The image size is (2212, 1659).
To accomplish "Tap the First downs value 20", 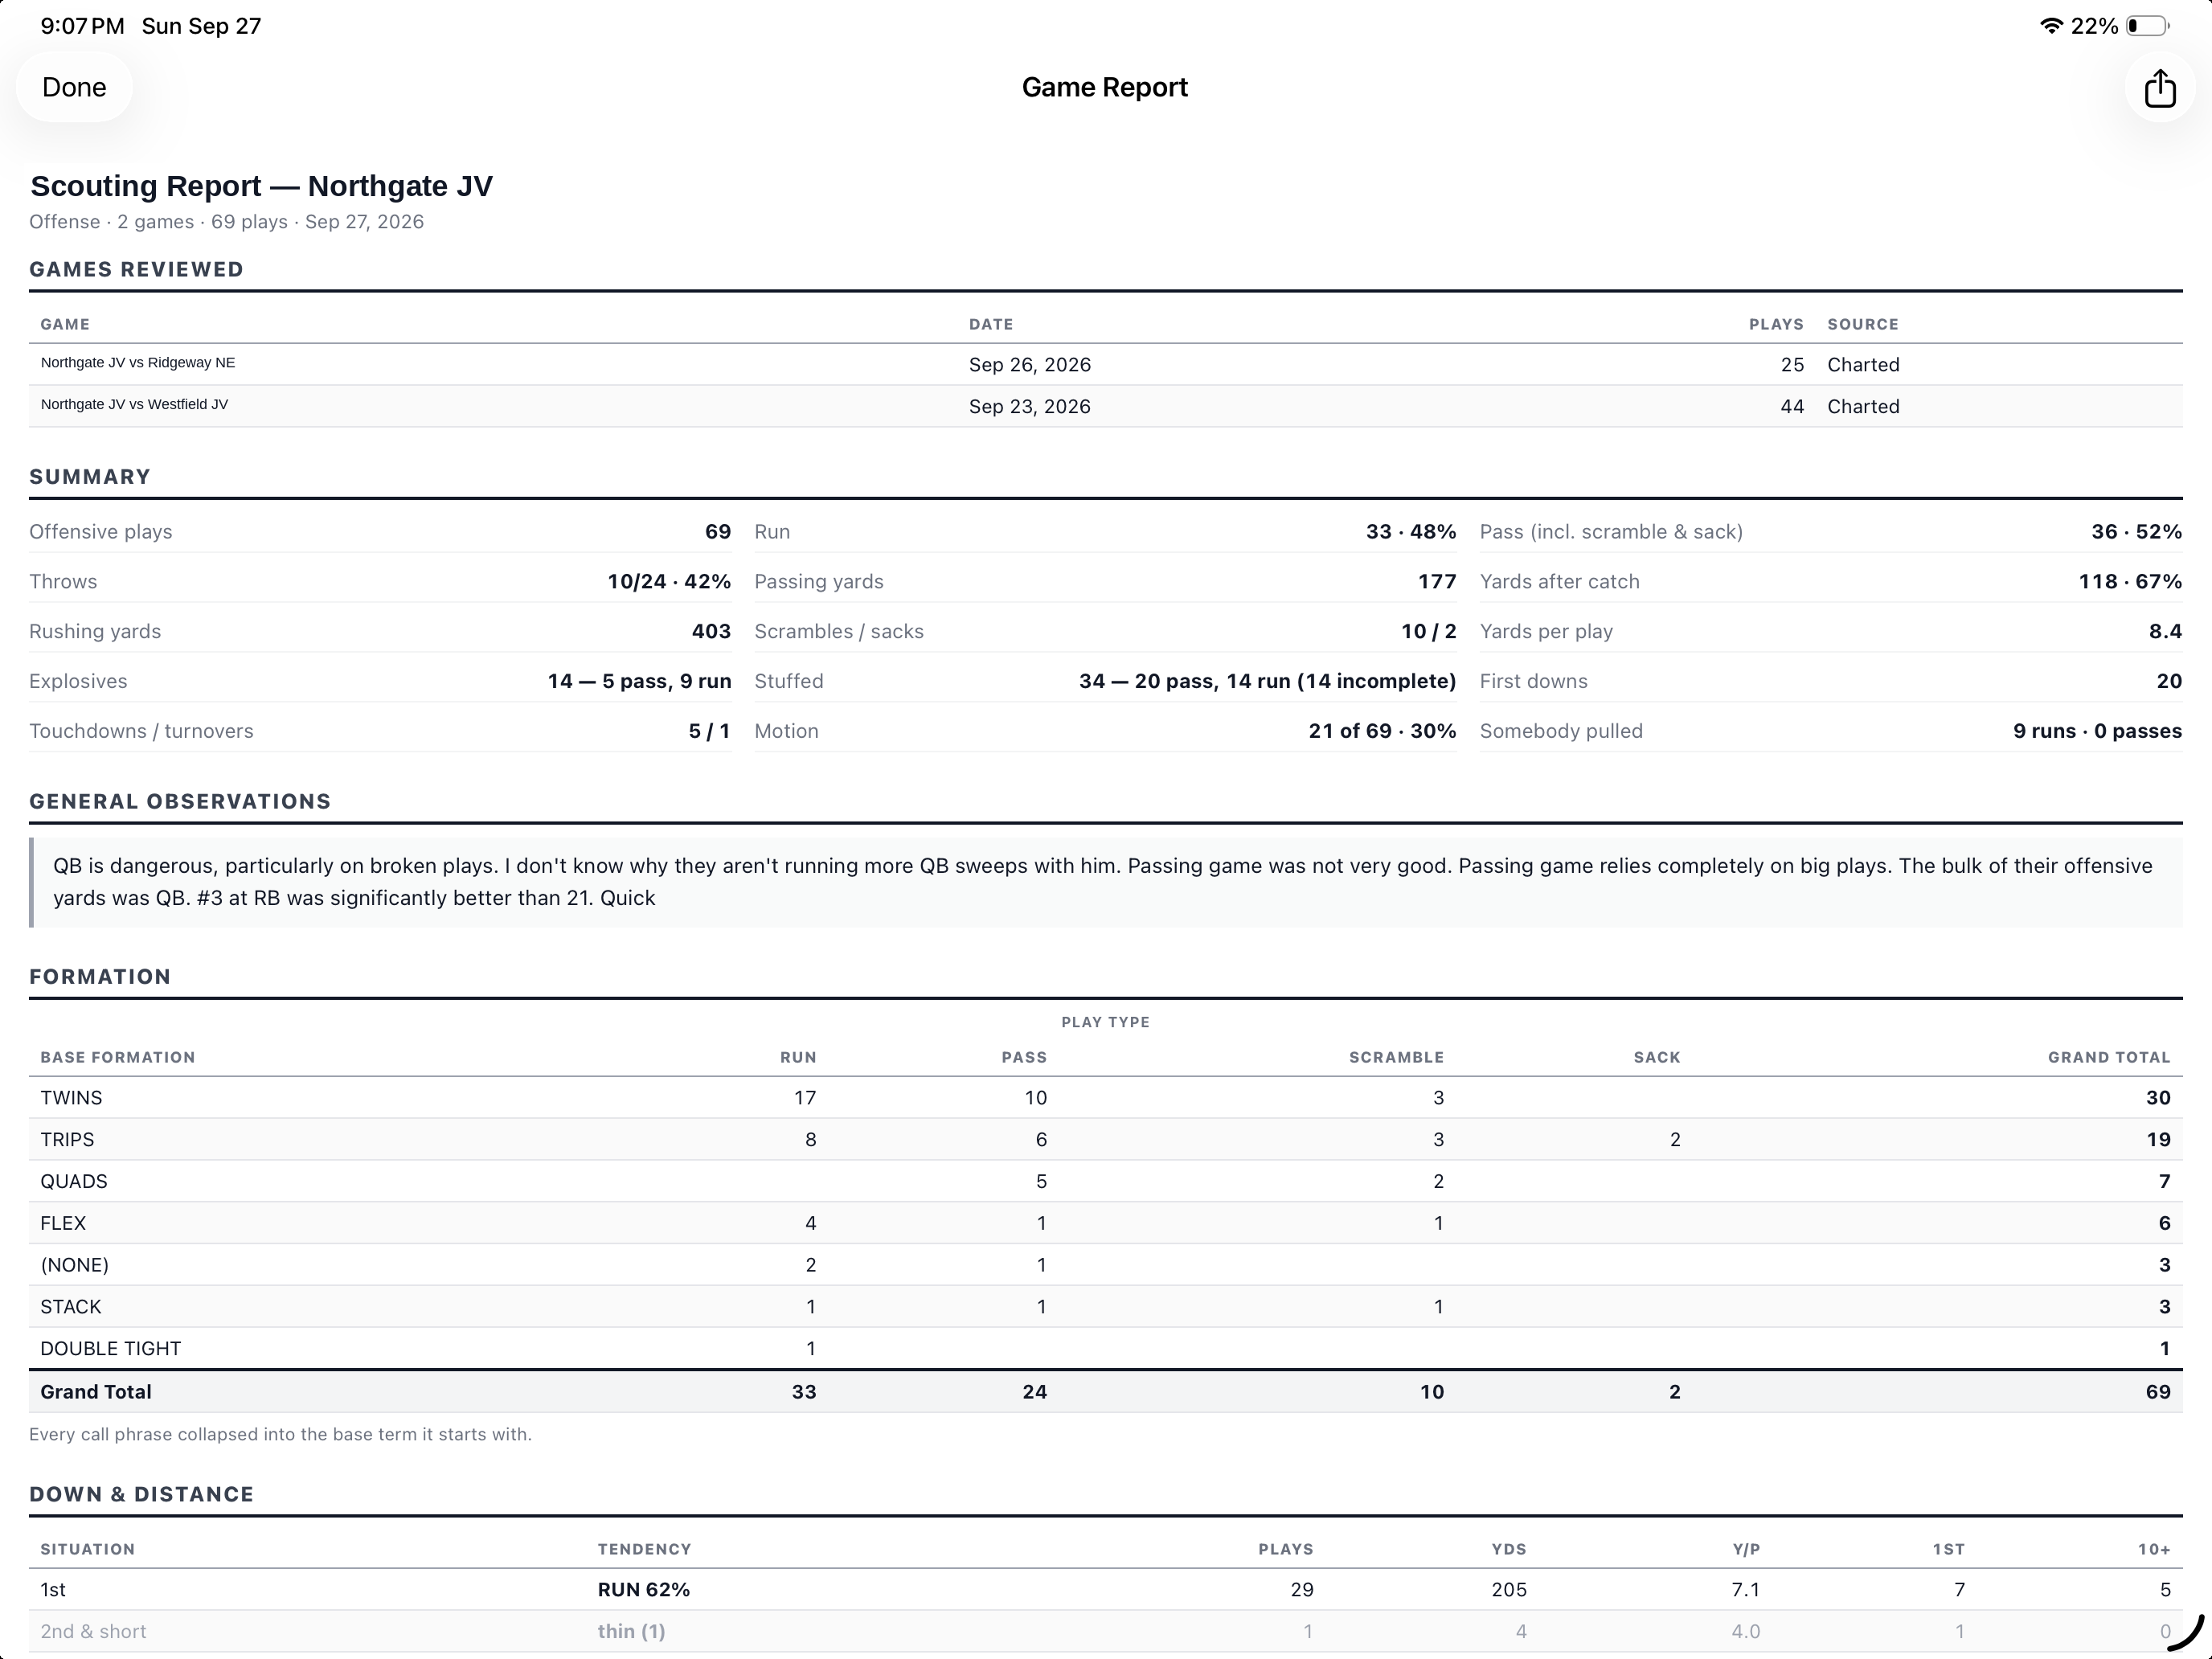I will click(x=2169, y=681).
